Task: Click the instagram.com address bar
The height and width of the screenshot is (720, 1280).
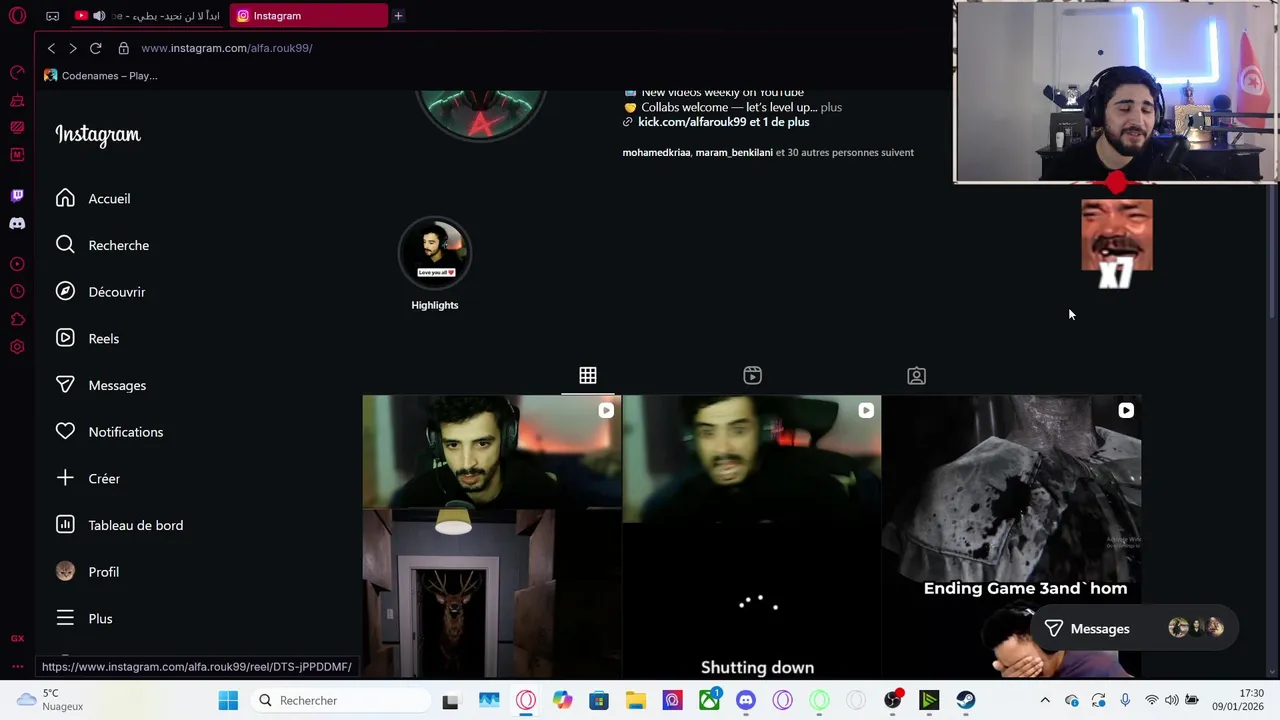Action: click(x=227, y=48)
